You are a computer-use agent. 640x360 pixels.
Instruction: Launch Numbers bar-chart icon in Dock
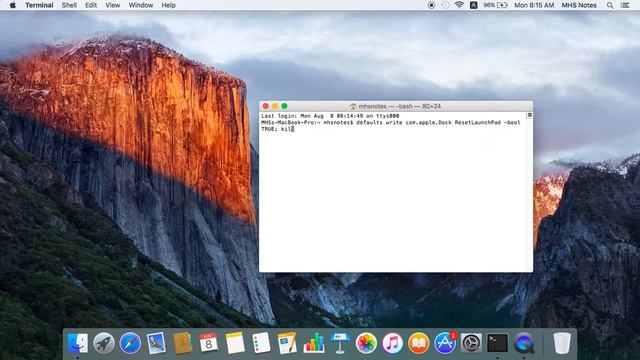[313, 343]
